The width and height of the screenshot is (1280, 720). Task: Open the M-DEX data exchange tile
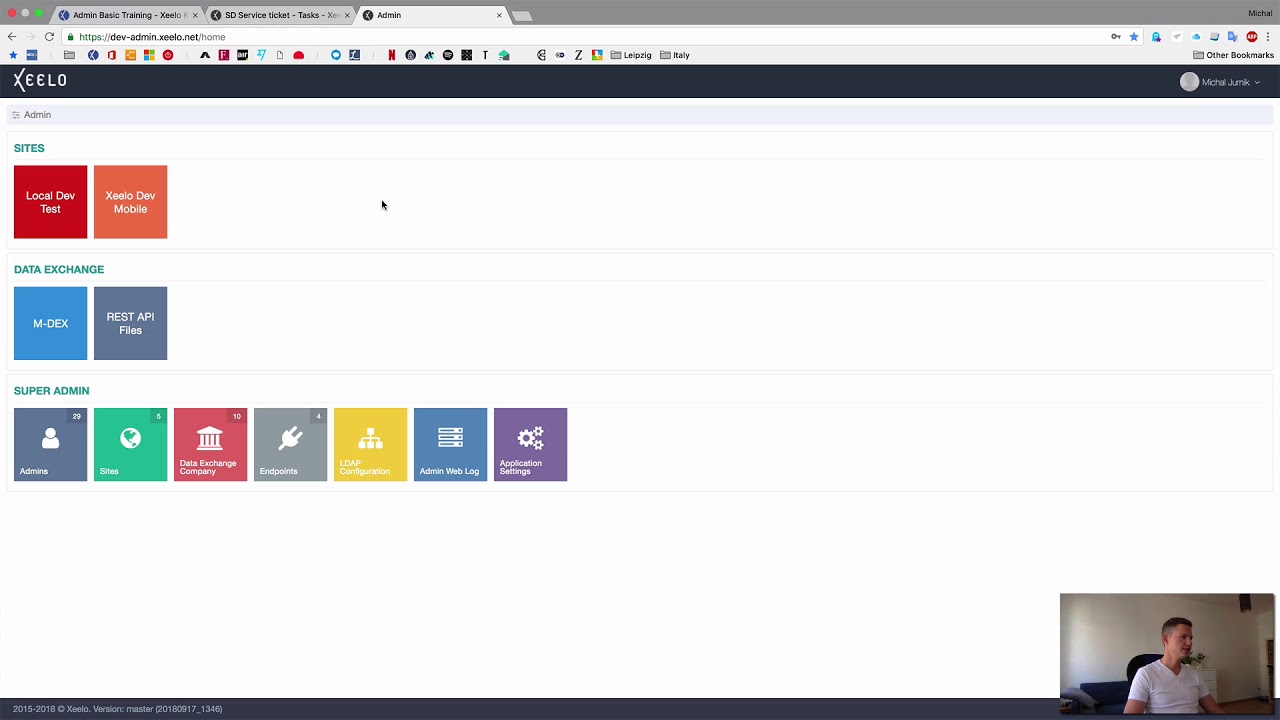pos(50,323)
